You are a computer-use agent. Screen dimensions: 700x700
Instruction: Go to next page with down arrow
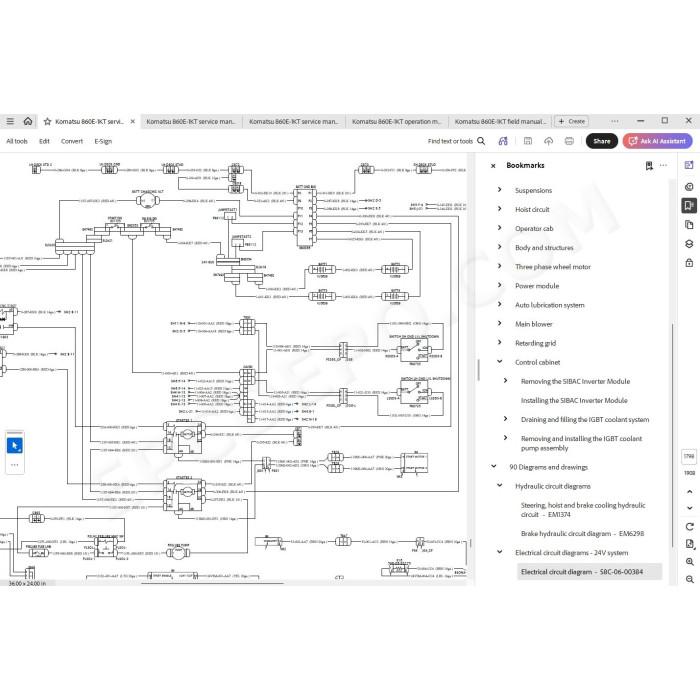point(690,508)
